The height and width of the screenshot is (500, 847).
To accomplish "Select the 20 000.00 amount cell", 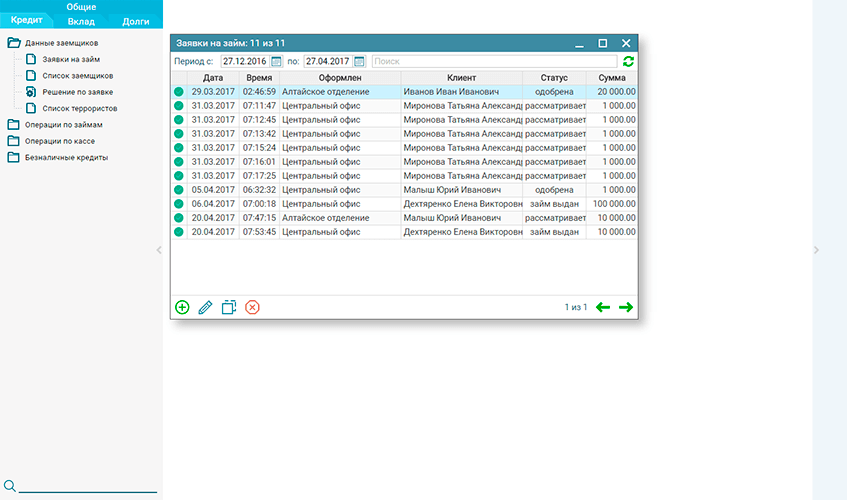I will [x=611, y=92].
